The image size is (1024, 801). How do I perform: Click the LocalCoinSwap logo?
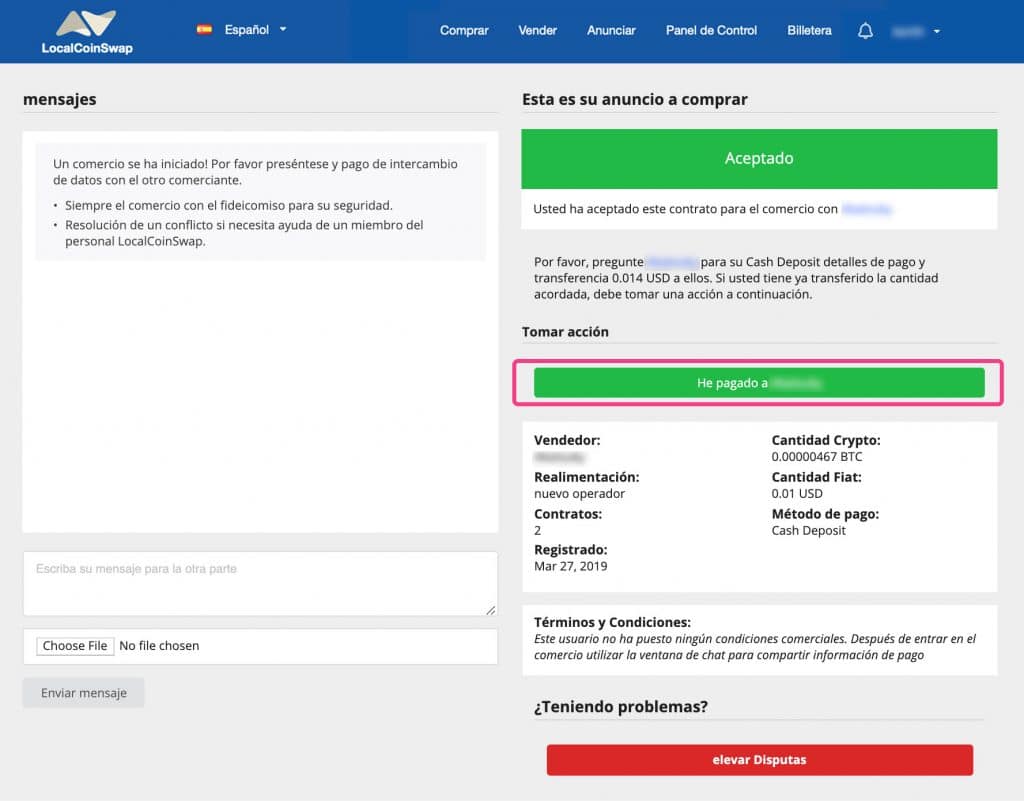click(x=87, y=32)
